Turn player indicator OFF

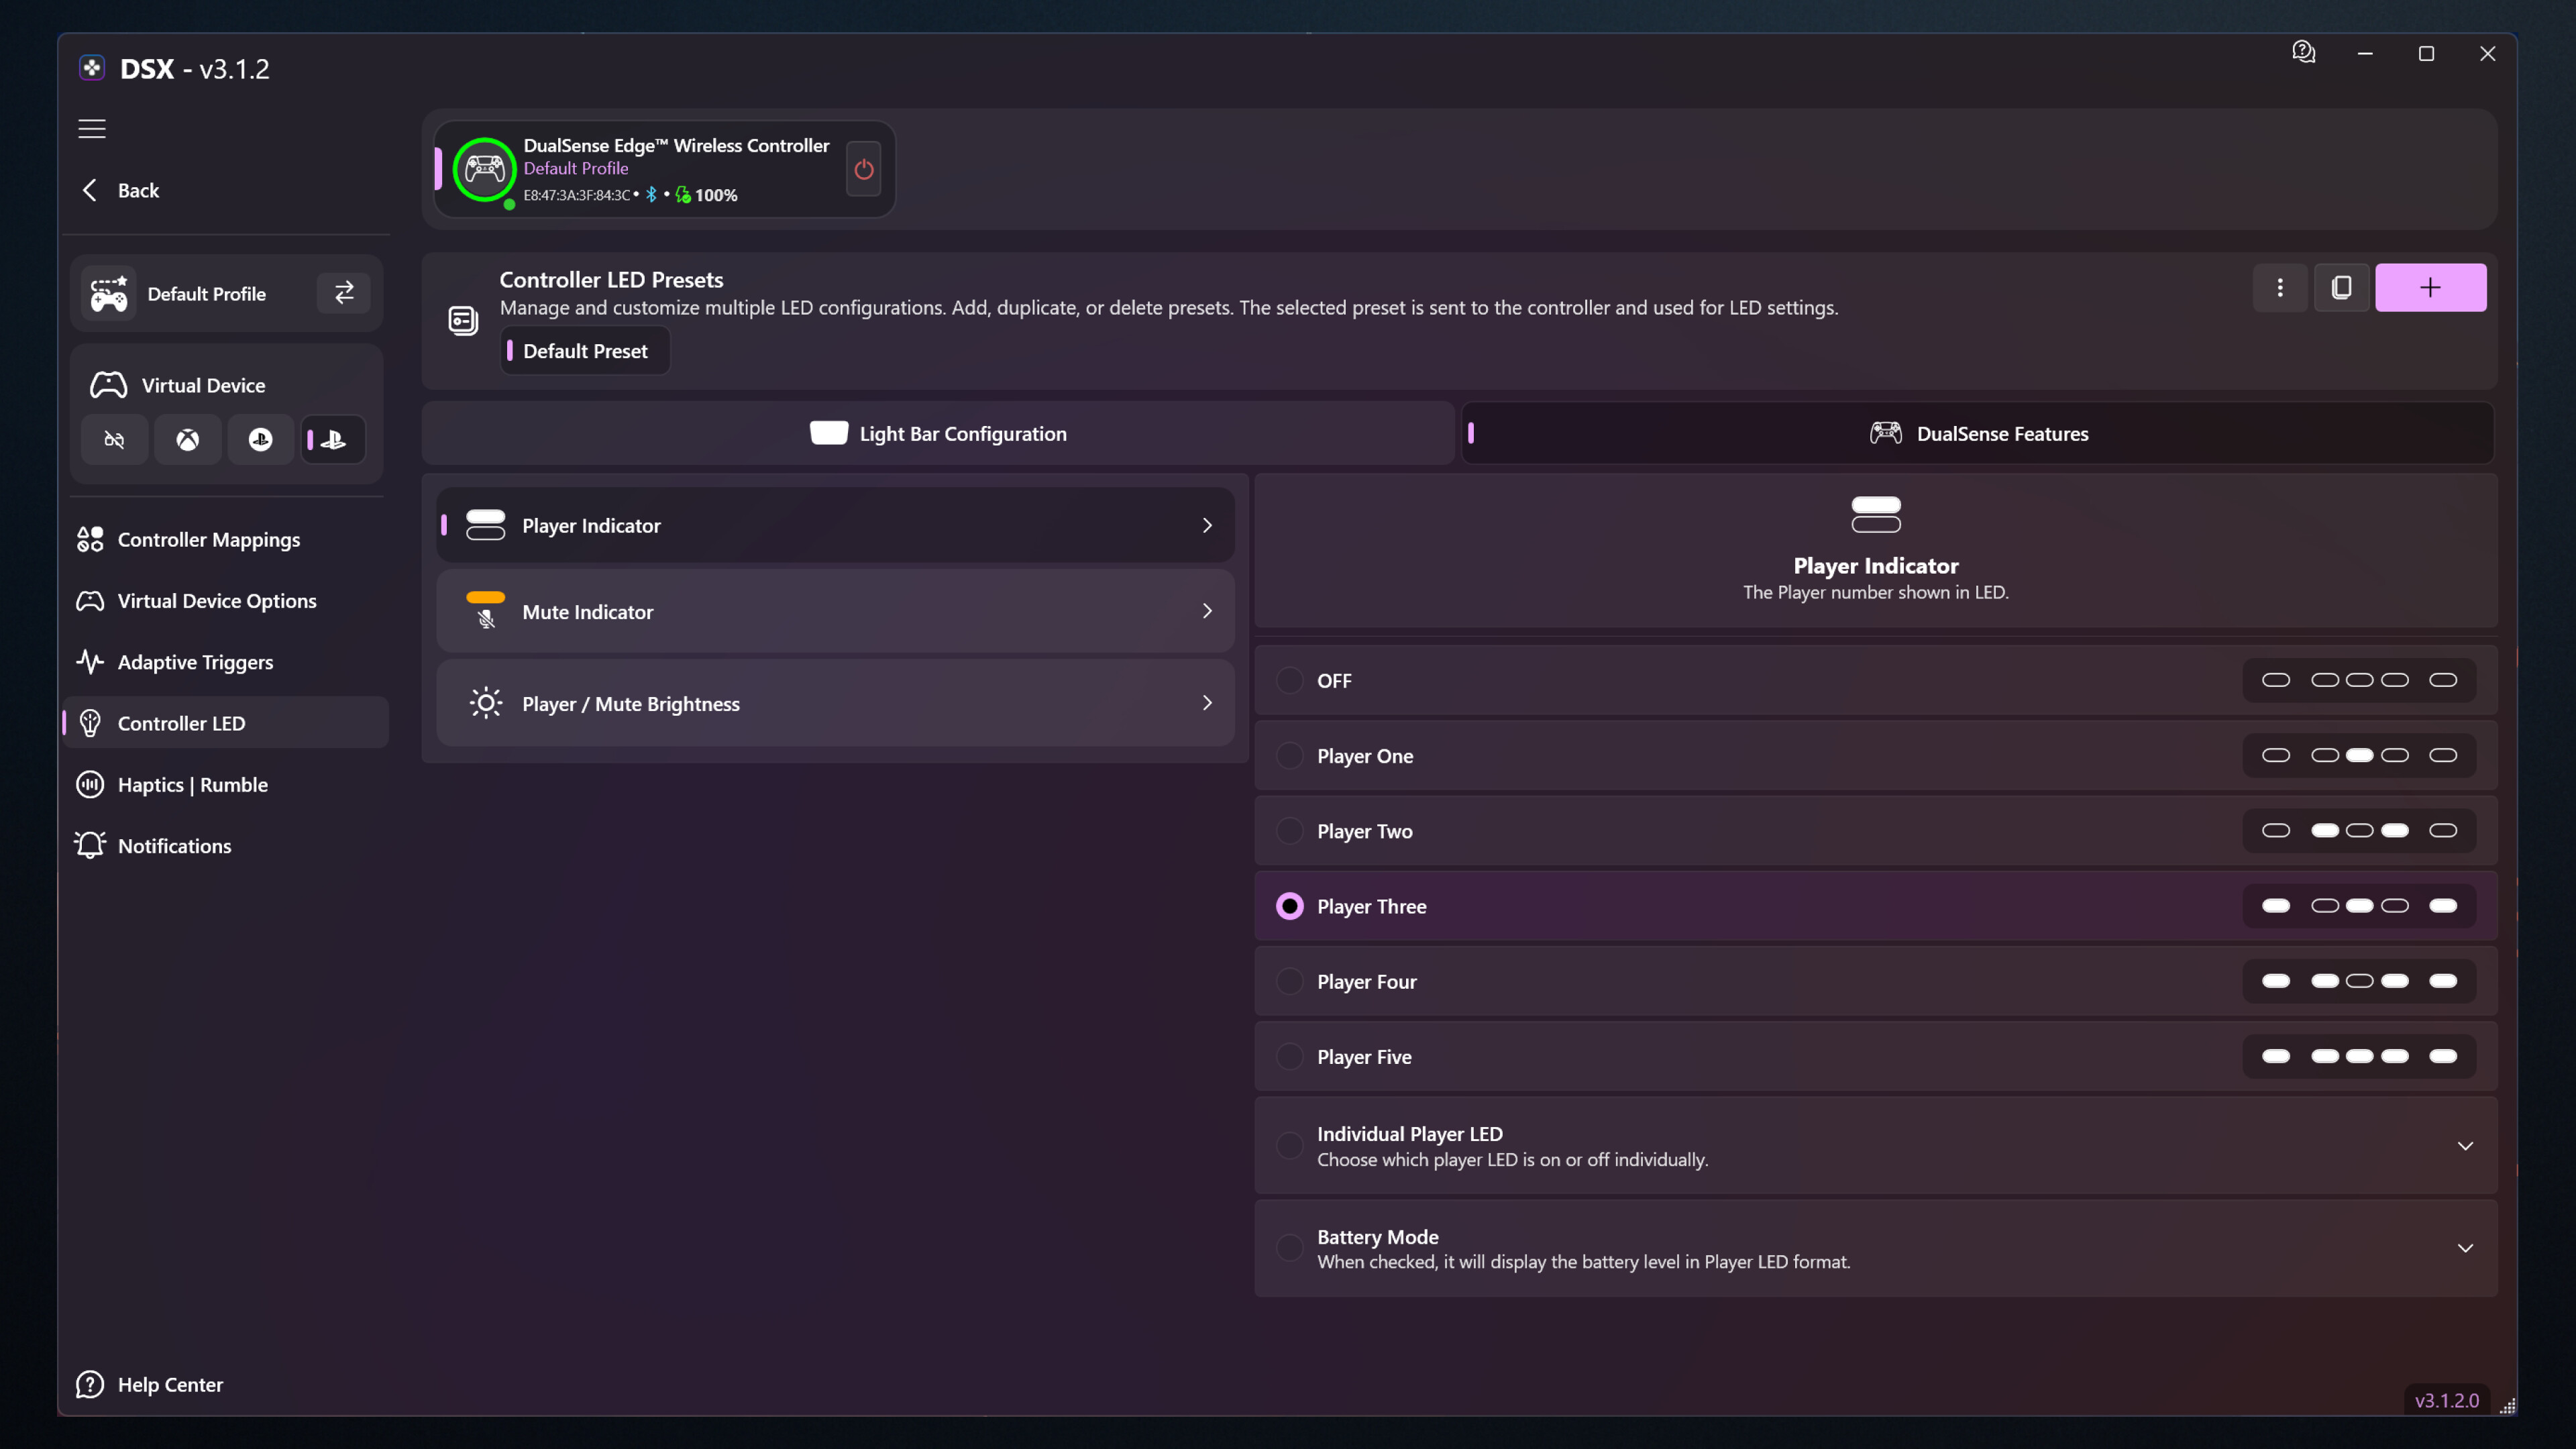coord(1289,680)
